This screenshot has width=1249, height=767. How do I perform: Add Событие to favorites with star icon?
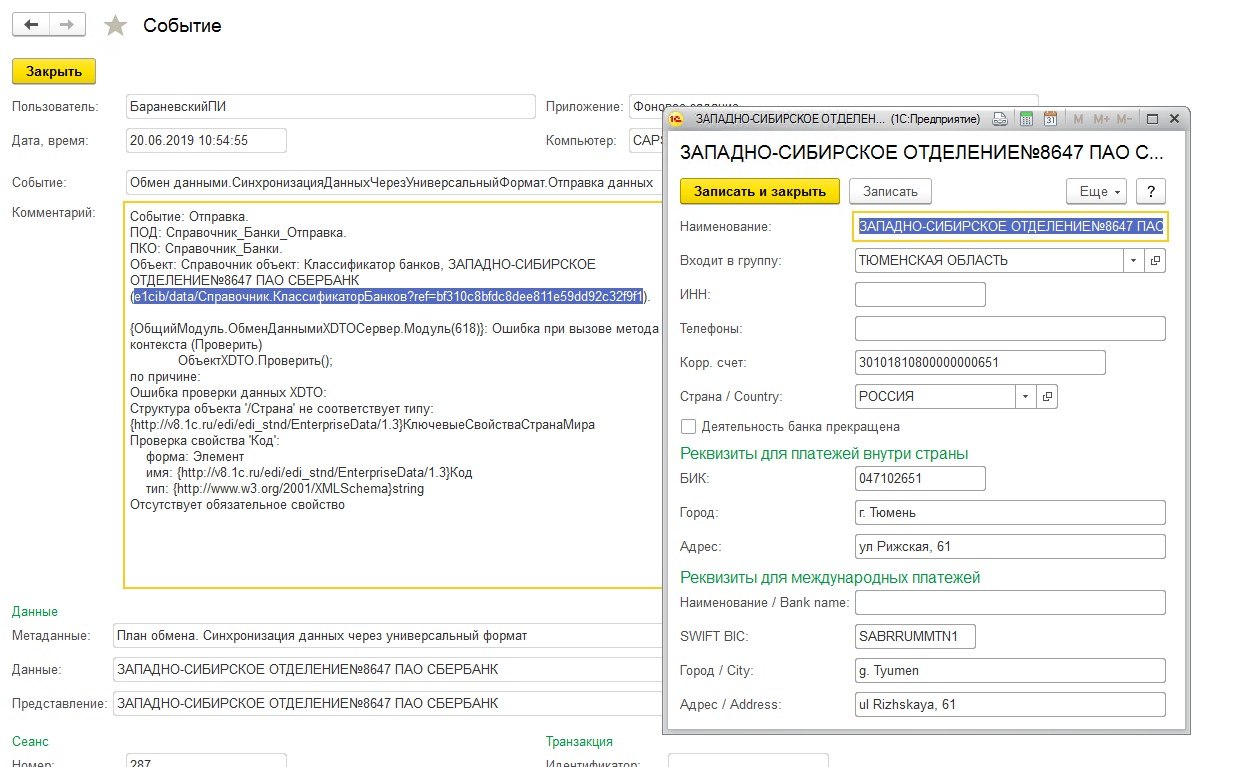116,26
